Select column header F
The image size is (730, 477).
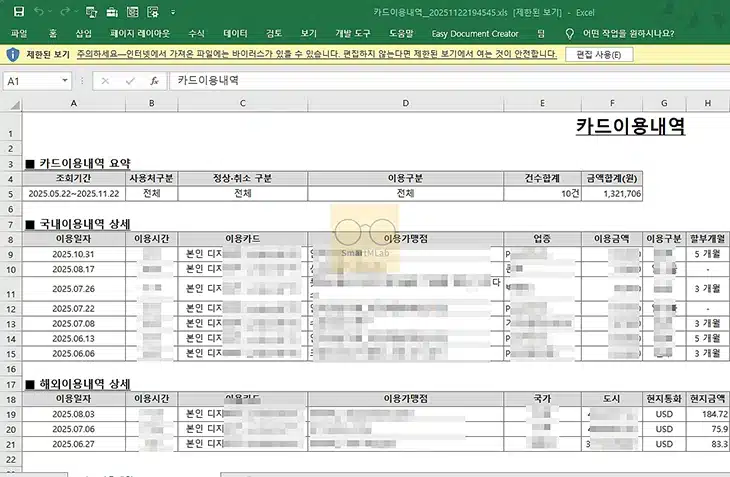click(612, 104)
